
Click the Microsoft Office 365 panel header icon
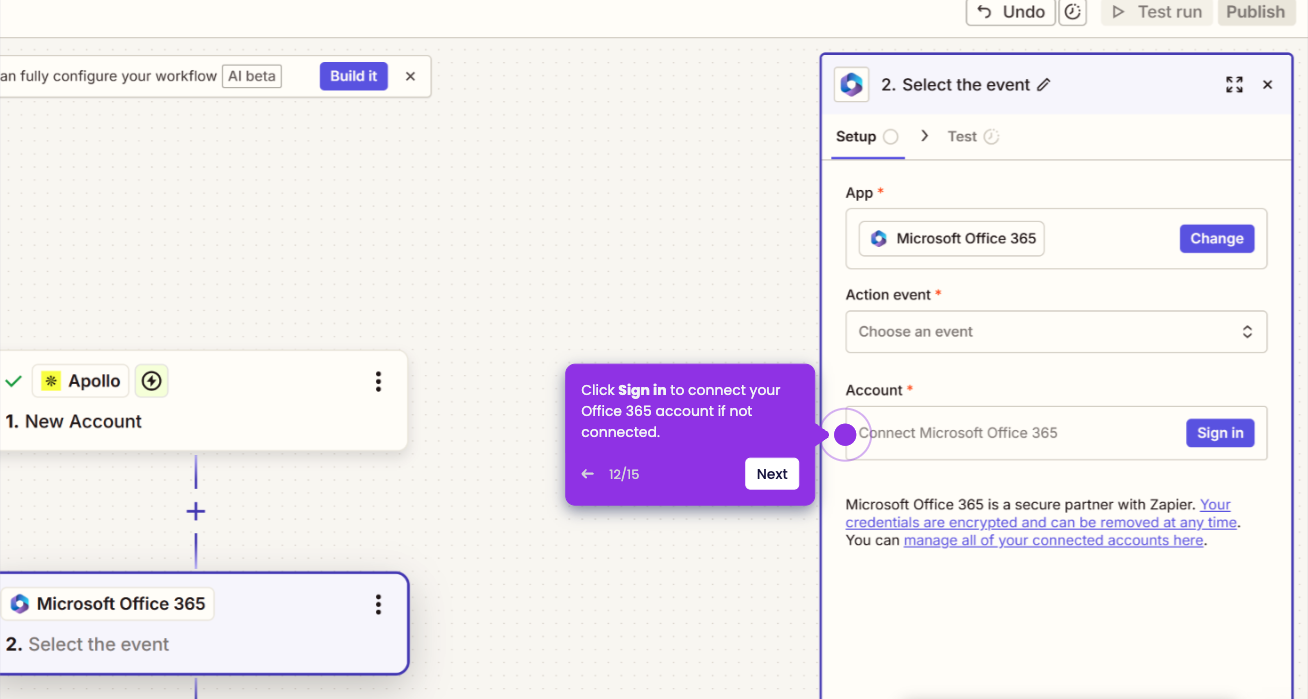point(852,85)
